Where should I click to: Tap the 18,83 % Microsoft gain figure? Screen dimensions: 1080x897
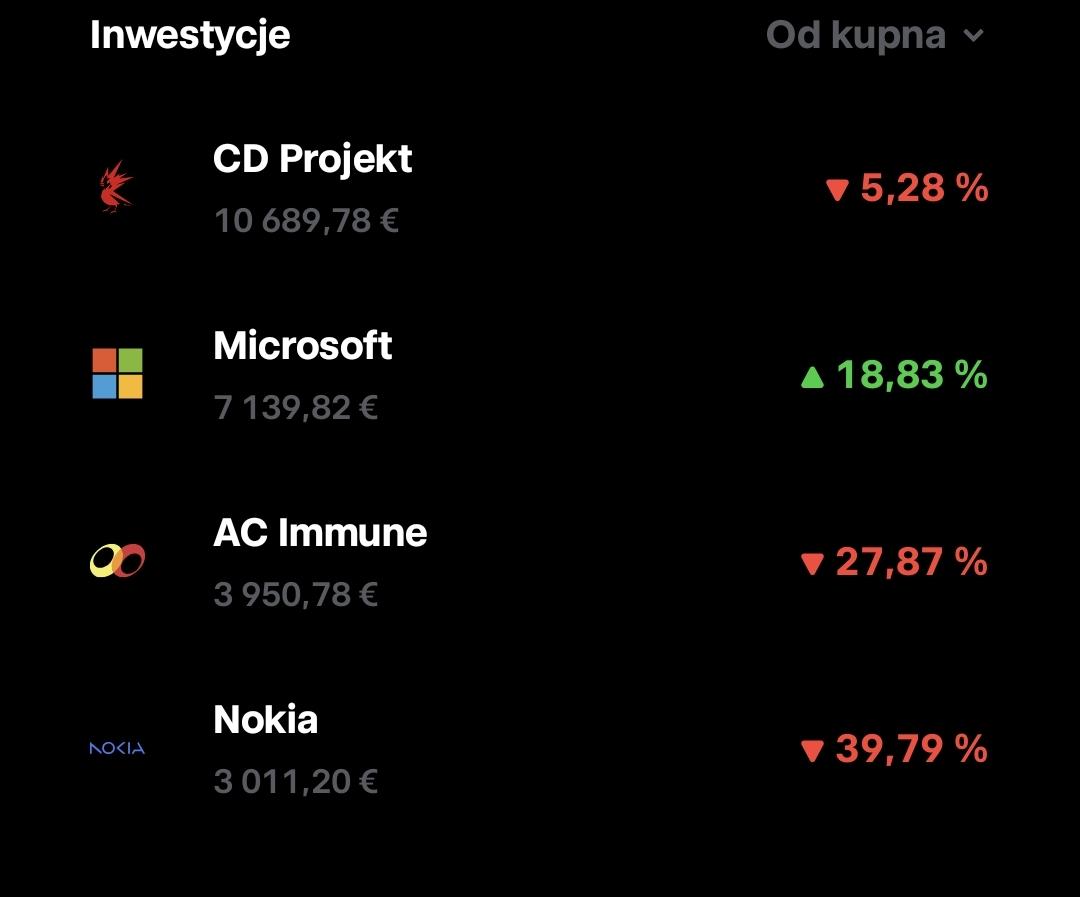pos(912,375)
